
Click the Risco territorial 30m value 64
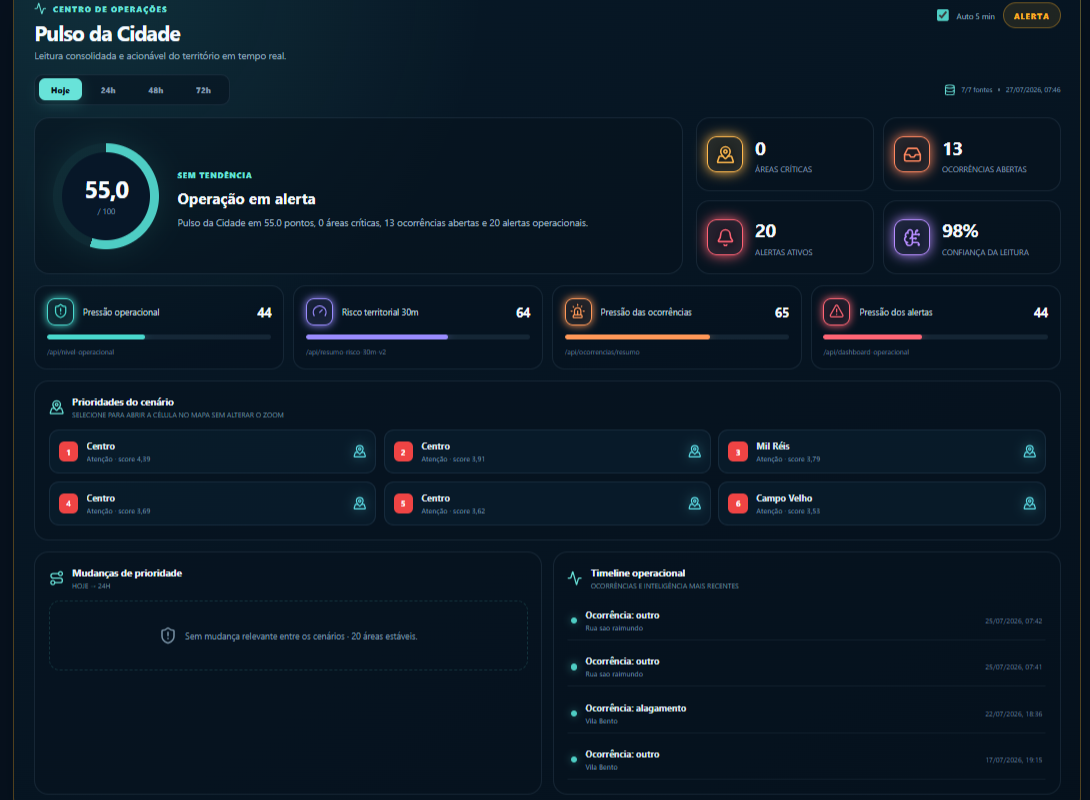click(x=523, y=313)
